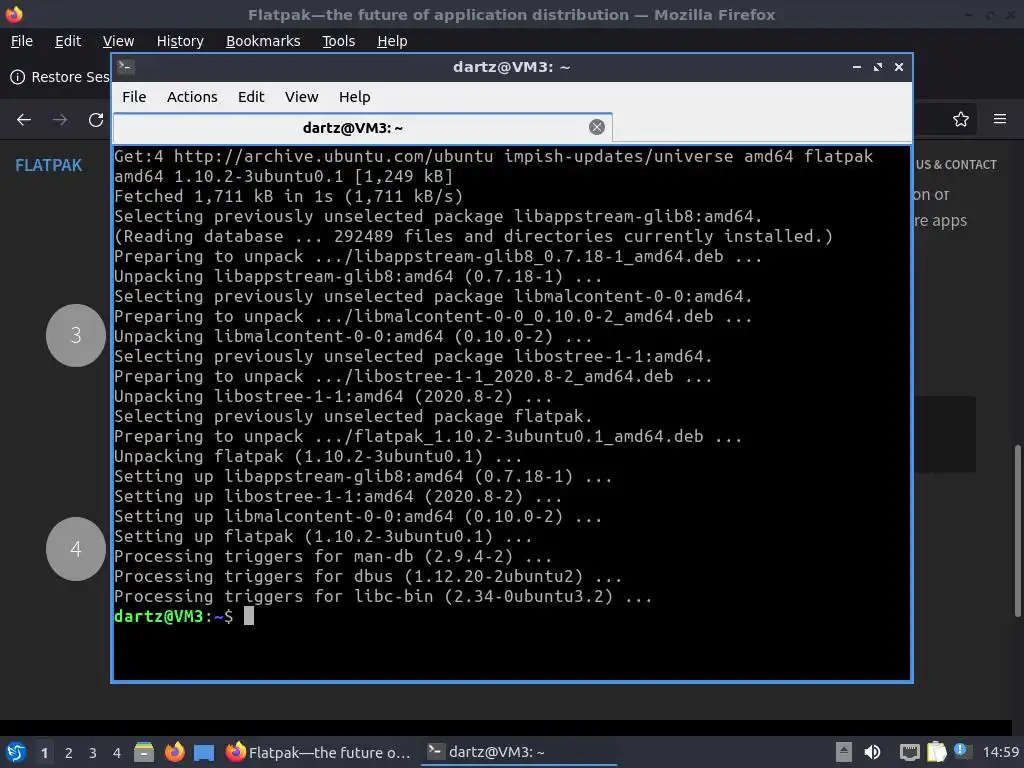The image size is (1024, 768).
Task: Open the clipboard manager tray icon
Action: pyautogui.click(x=936, y=752)
